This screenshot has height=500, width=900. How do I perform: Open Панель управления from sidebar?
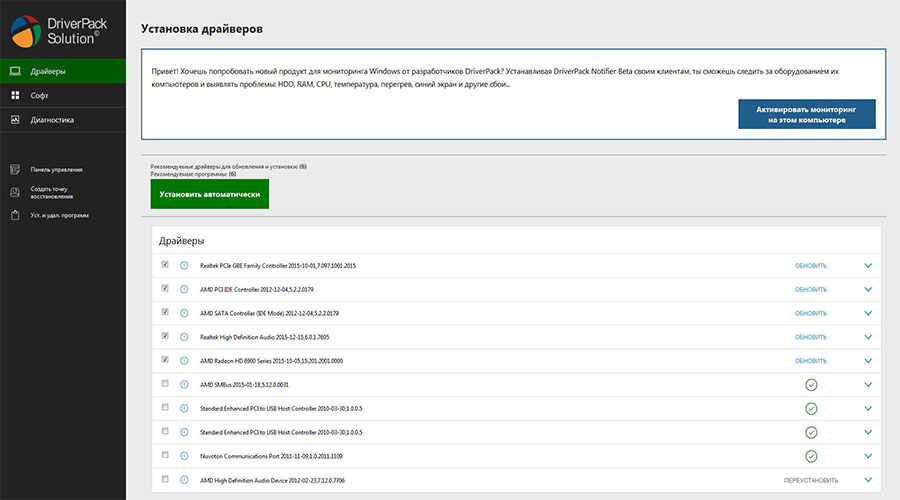56,169
